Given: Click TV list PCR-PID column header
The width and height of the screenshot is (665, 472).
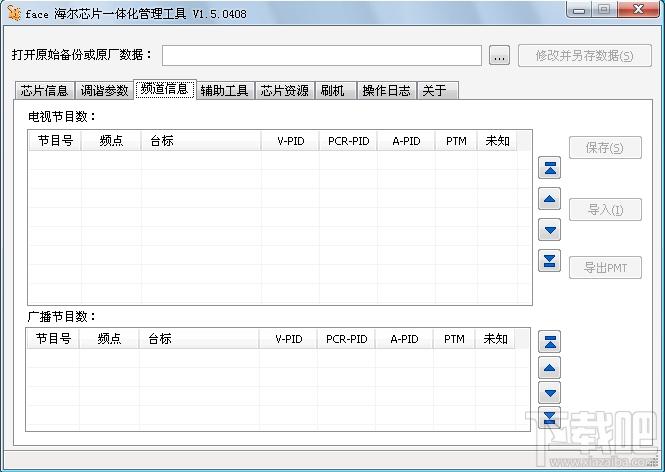Looking at the screenshot, I should point(349,141).
